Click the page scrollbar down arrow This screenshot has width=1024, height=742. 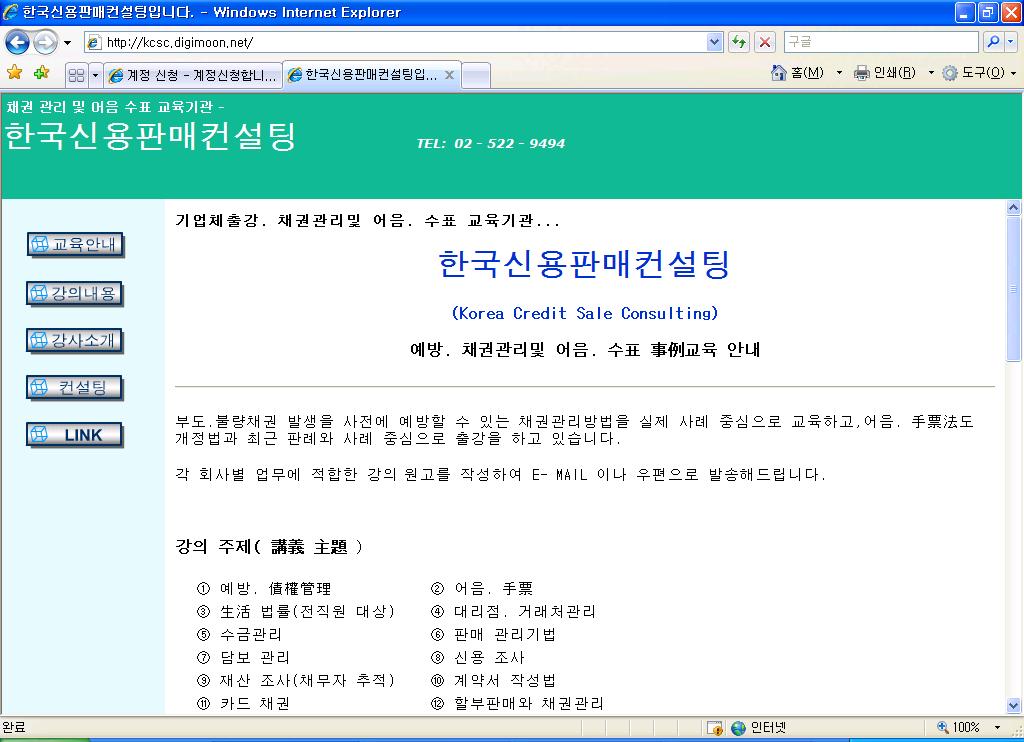click(x=1014, y=705)
